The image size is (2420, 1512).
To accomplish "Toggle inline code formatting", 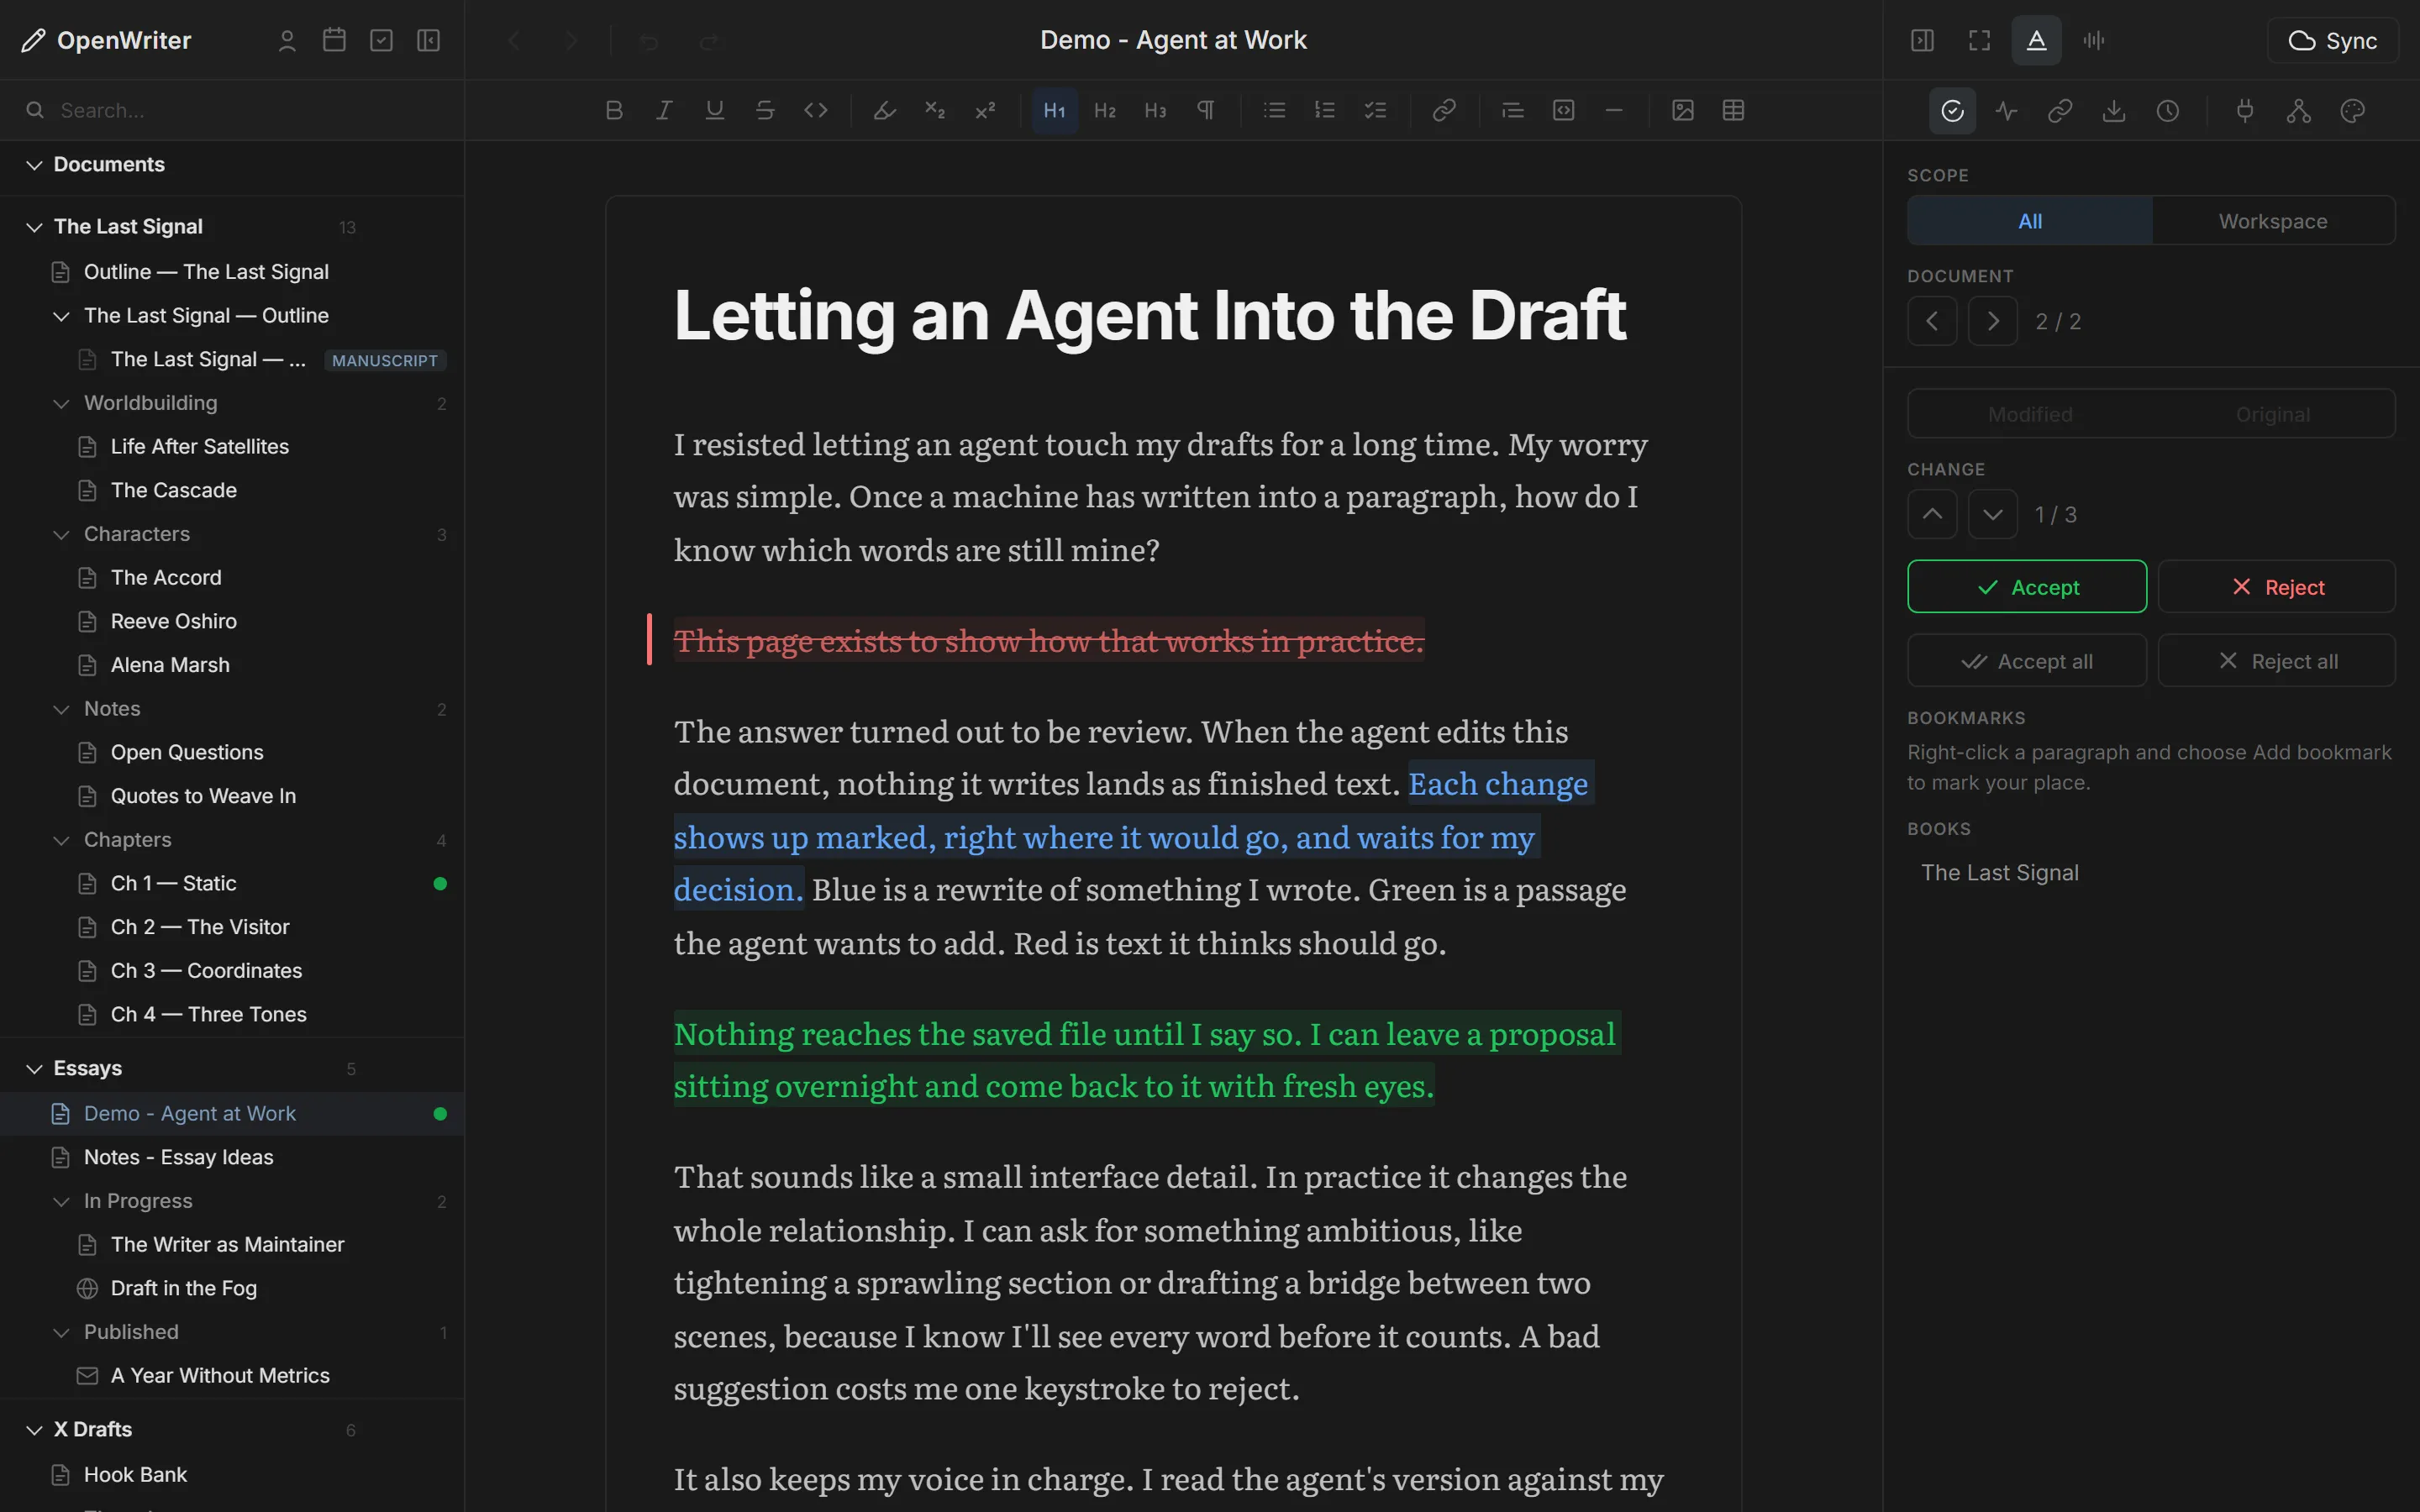I will [x=815, y=110].
